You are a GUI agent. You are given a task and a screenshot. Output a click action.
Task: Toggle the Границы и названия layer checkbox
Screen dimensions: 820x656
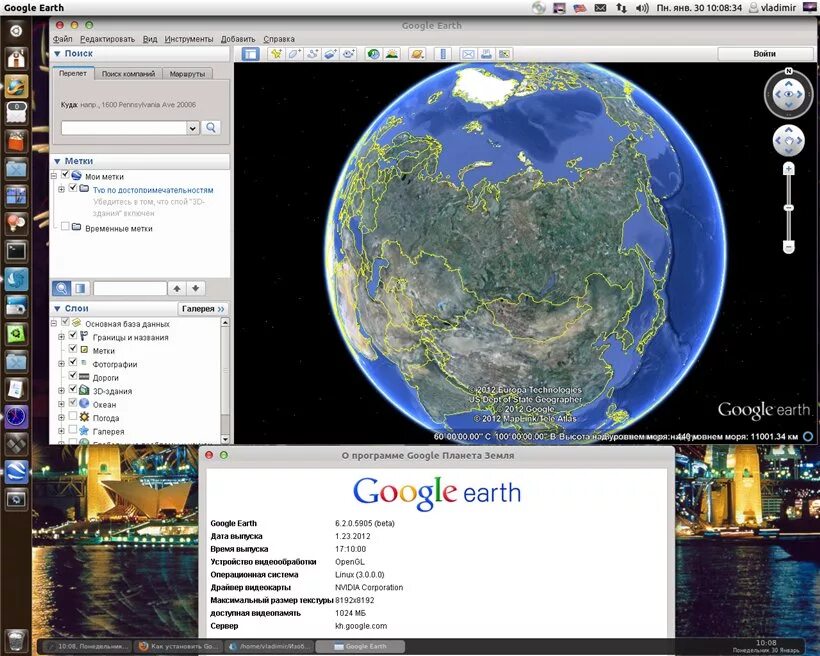(x=73, y=335)
